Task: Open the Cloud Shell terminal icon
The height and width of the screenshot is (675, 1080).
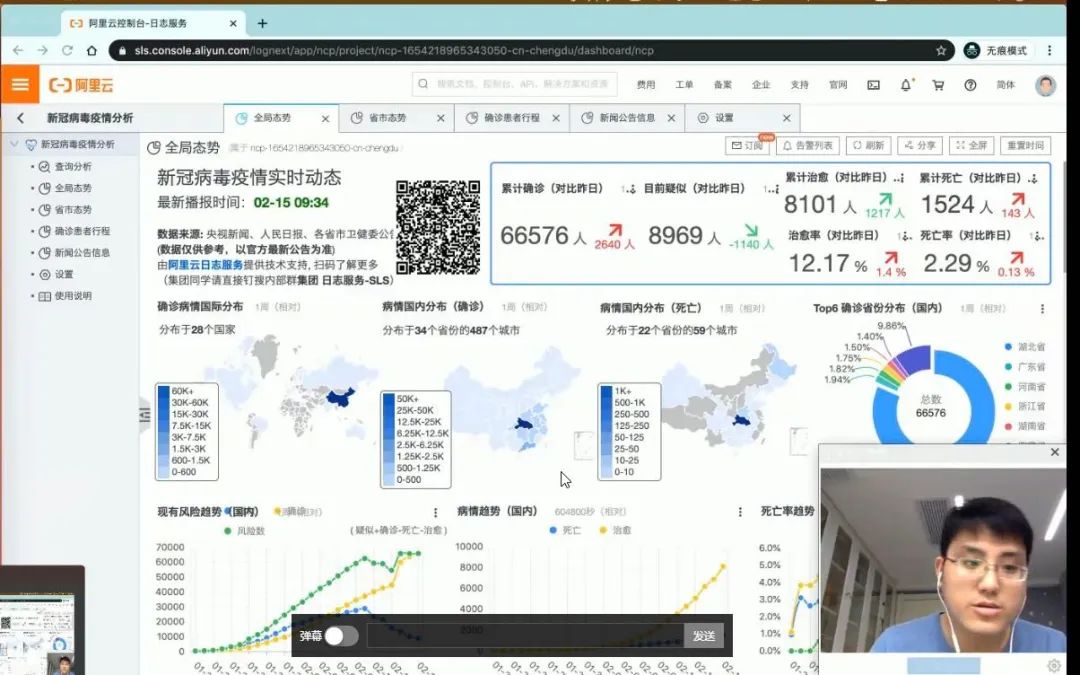Action: pos(873,85)
